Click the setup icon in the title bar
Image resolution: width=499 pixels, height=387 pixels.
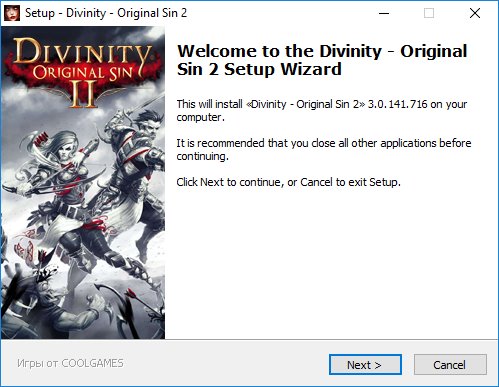coord(12,13)
